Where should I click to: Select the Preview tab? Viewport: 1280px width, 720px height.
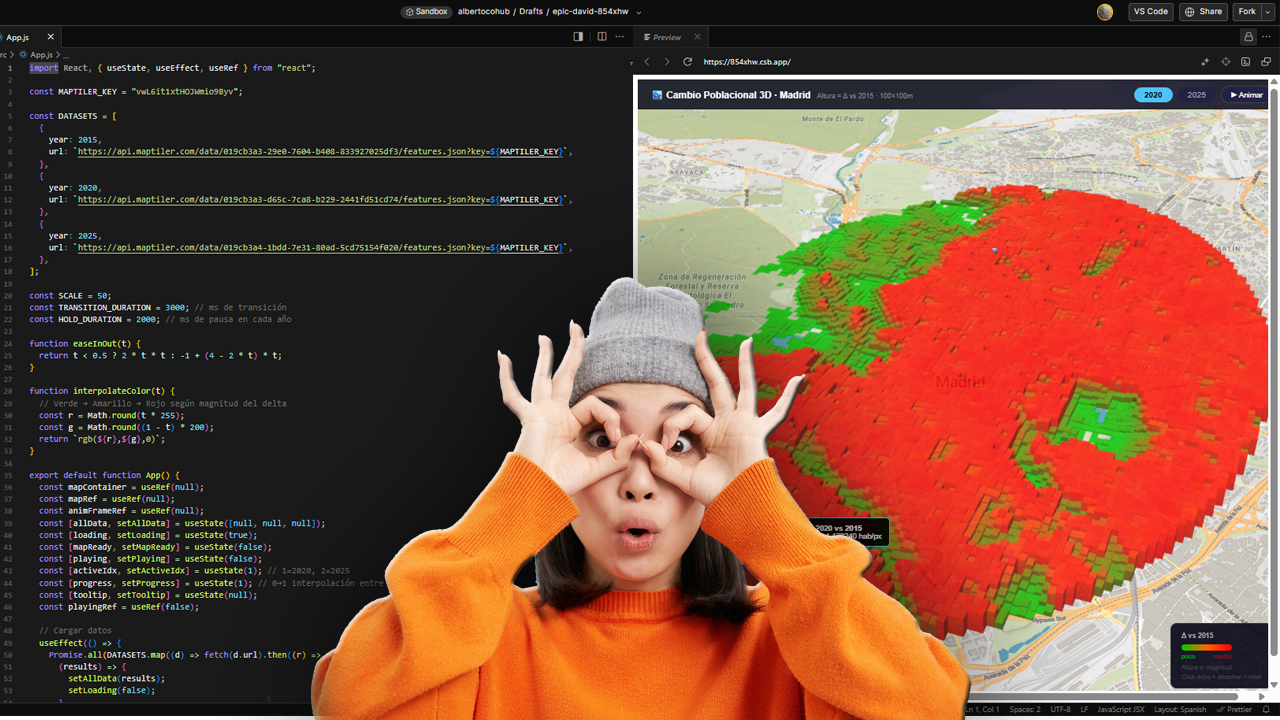point(666,37)
